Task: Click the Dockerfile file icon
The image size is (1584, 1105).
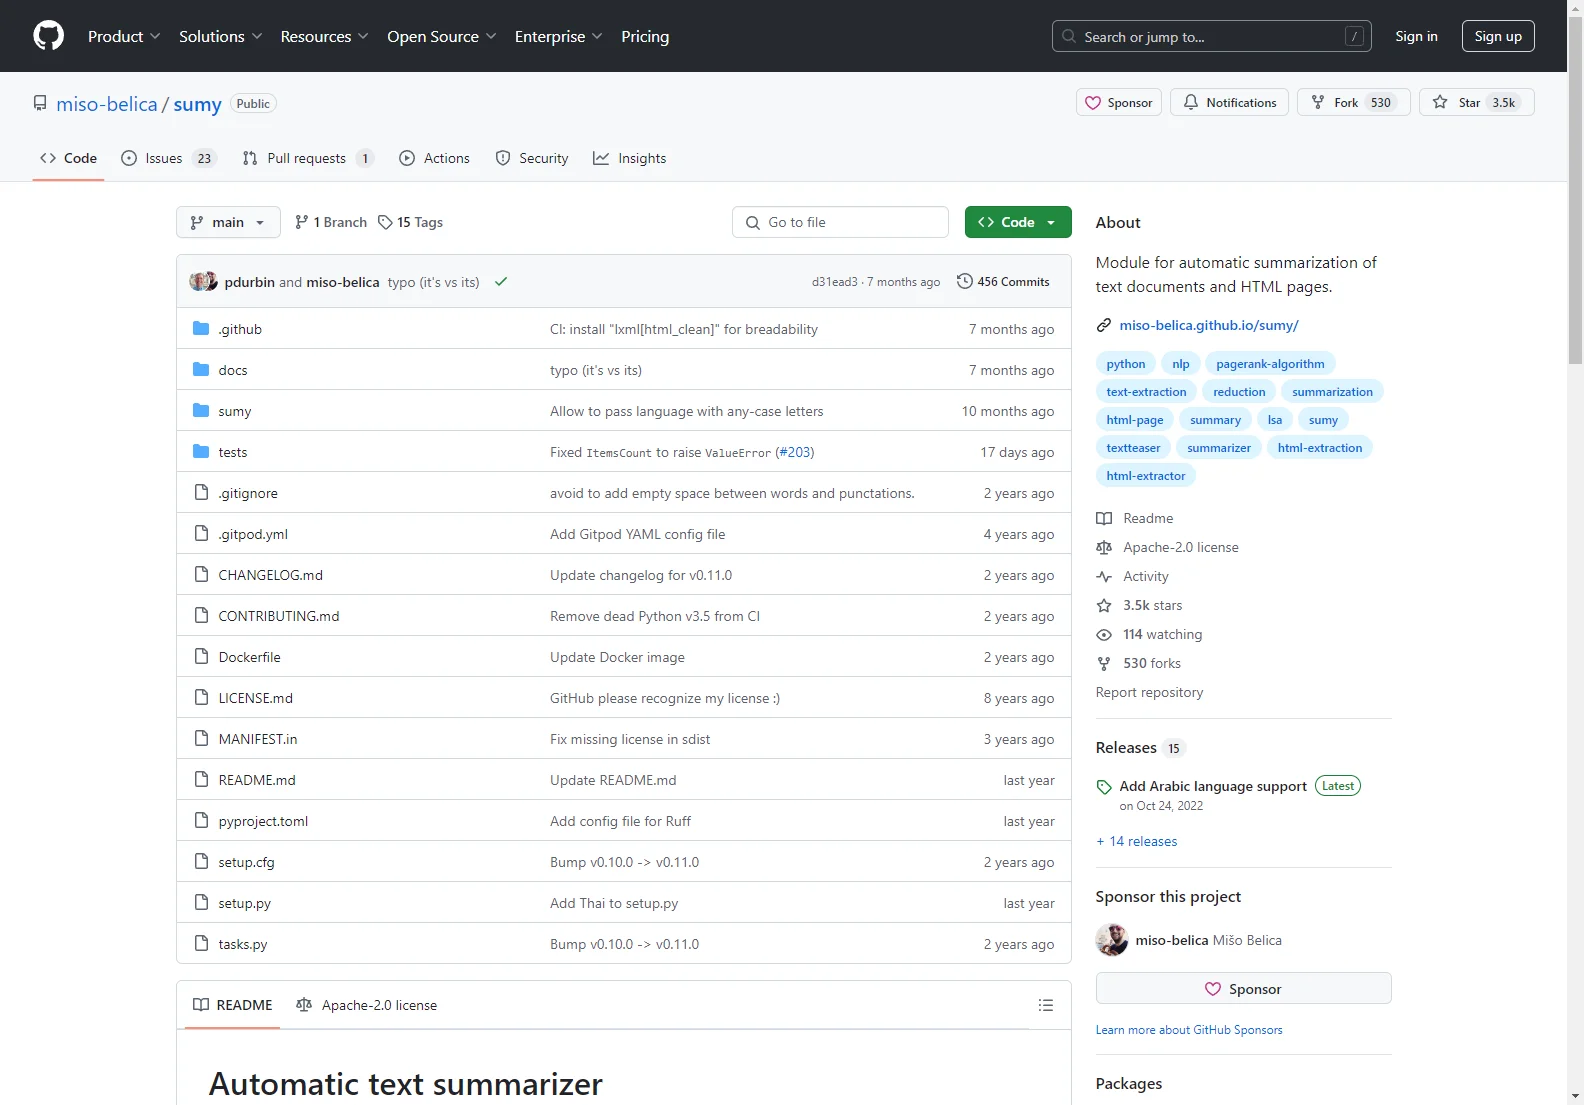Action: point(201,657)
